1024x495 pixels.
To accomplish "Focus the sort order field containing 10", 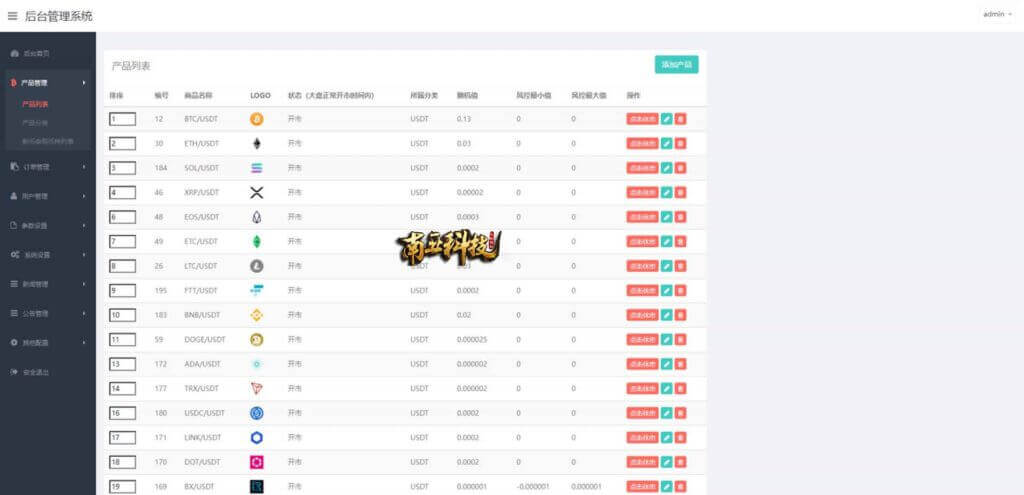I will (123, 315).
